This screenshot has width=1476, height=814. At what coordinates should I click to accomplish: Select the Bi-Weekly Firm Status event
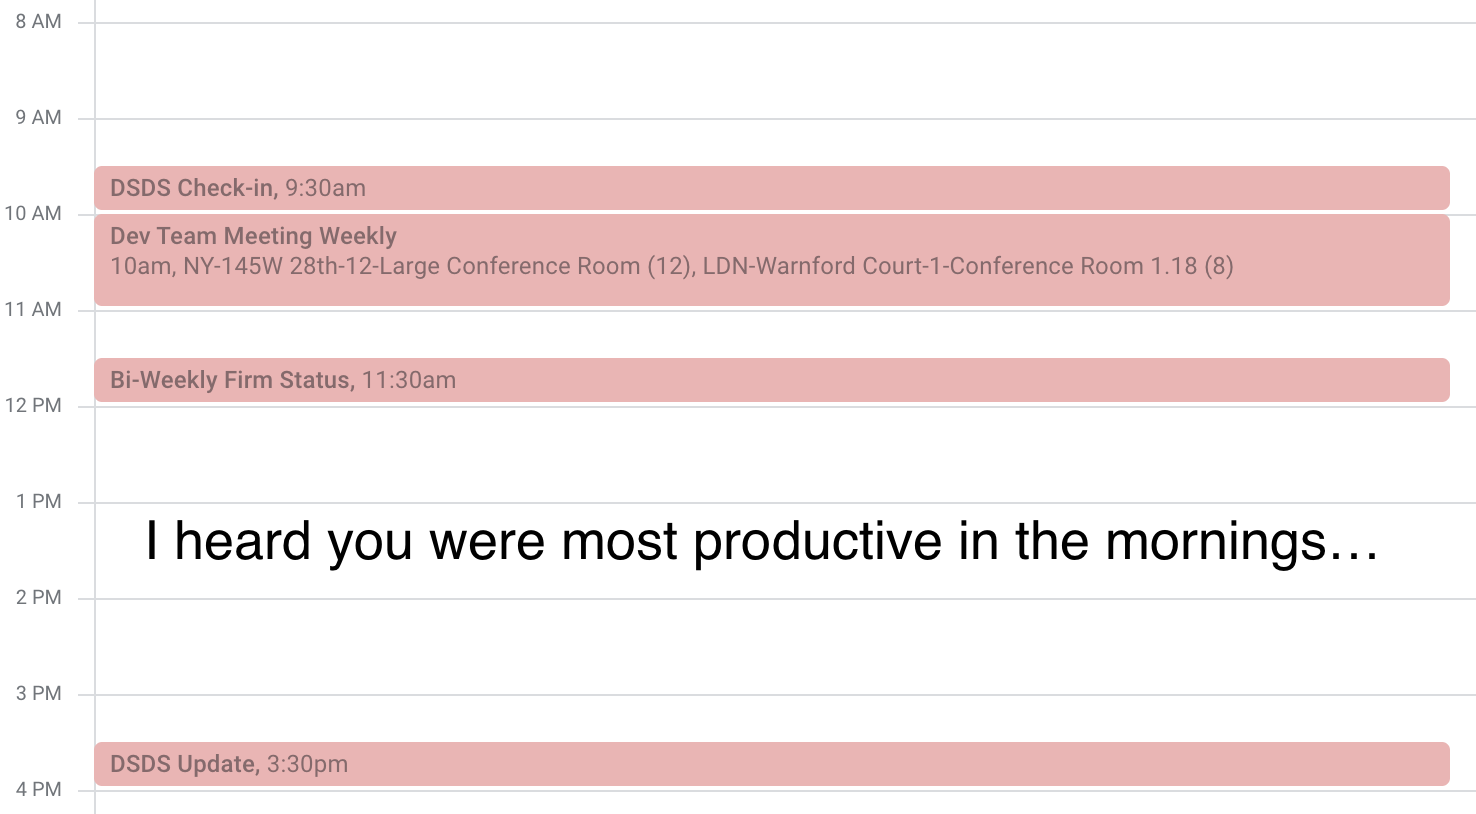tap(771, 380)
